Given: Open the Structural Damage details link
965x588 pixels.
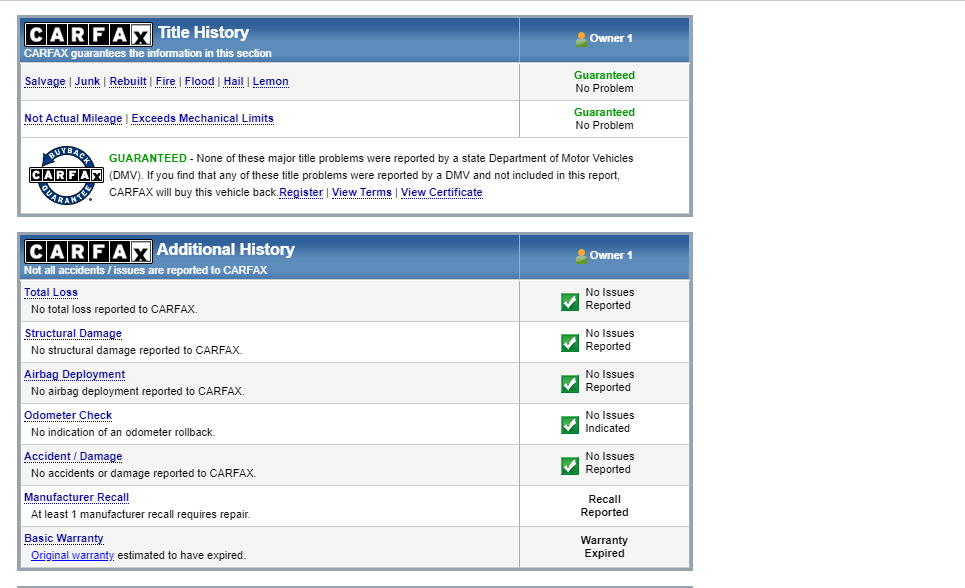Looking at the screenshot, I should 73,333.
